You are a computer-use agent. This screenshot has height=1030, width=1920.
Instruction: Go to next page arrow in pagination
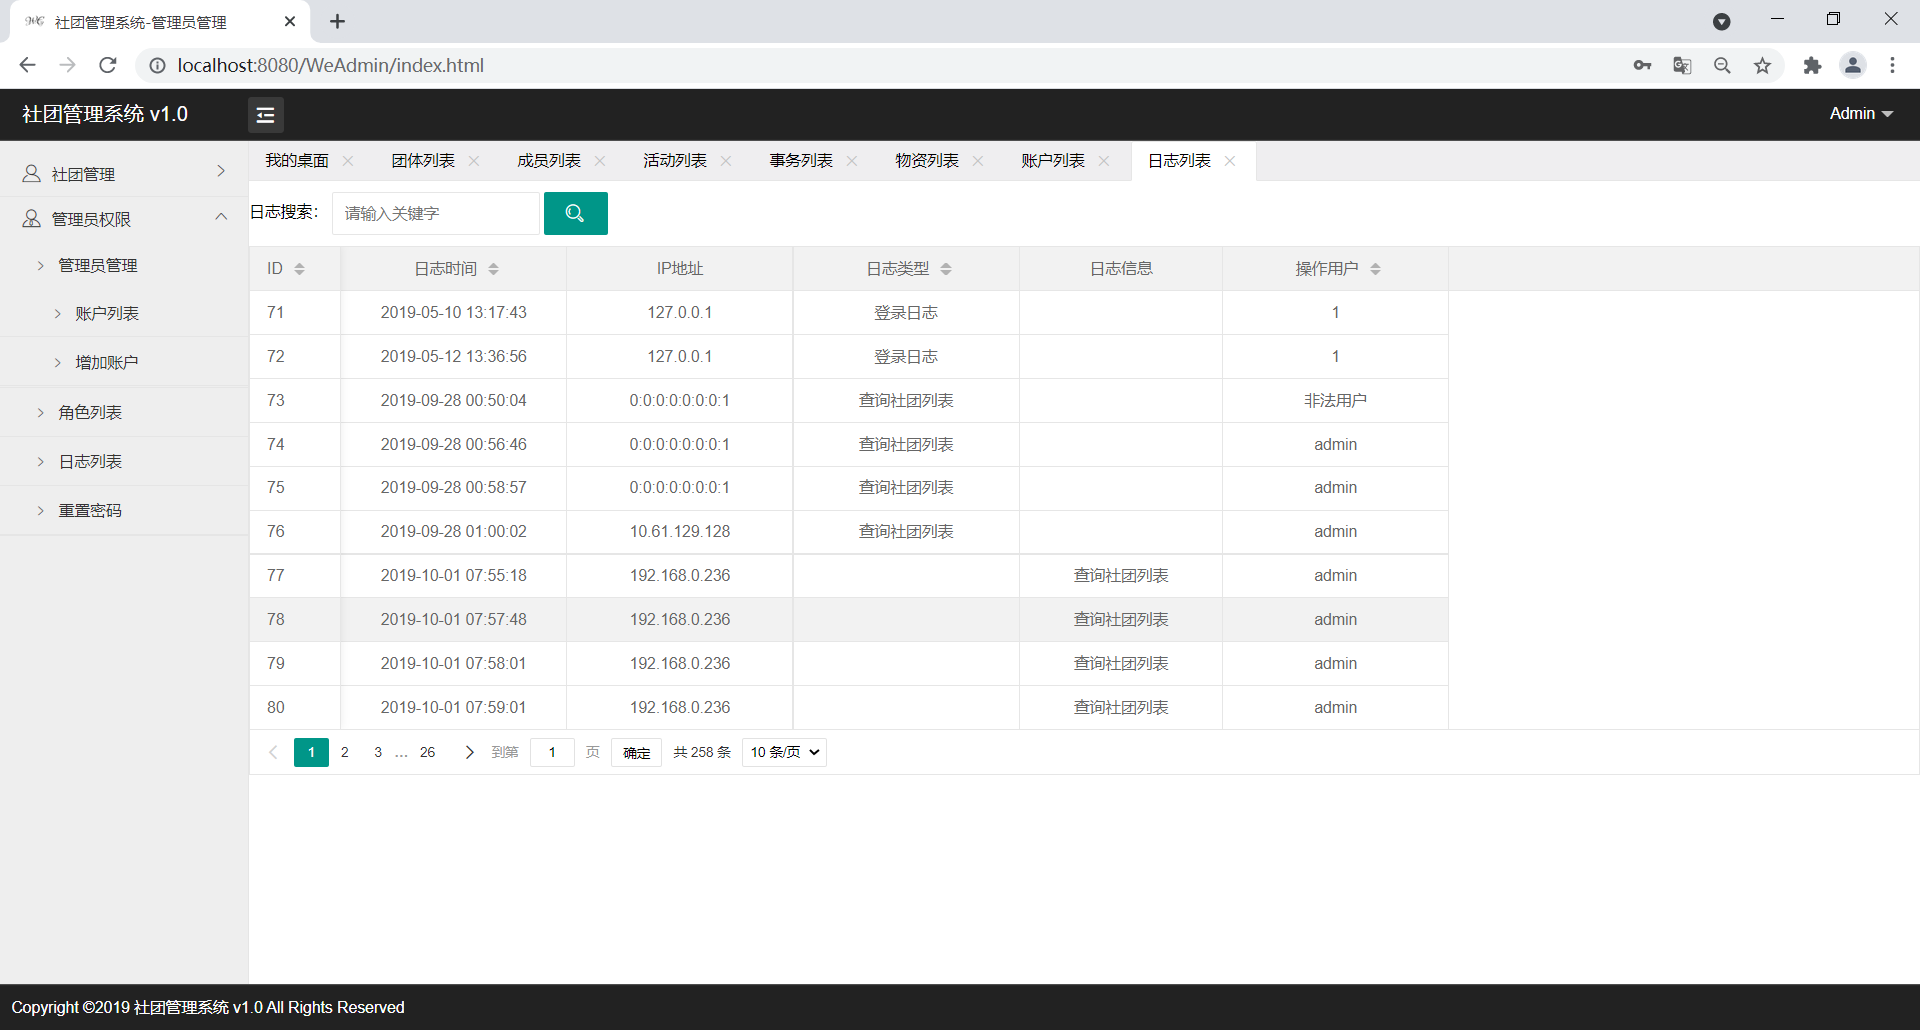point(469,752)
